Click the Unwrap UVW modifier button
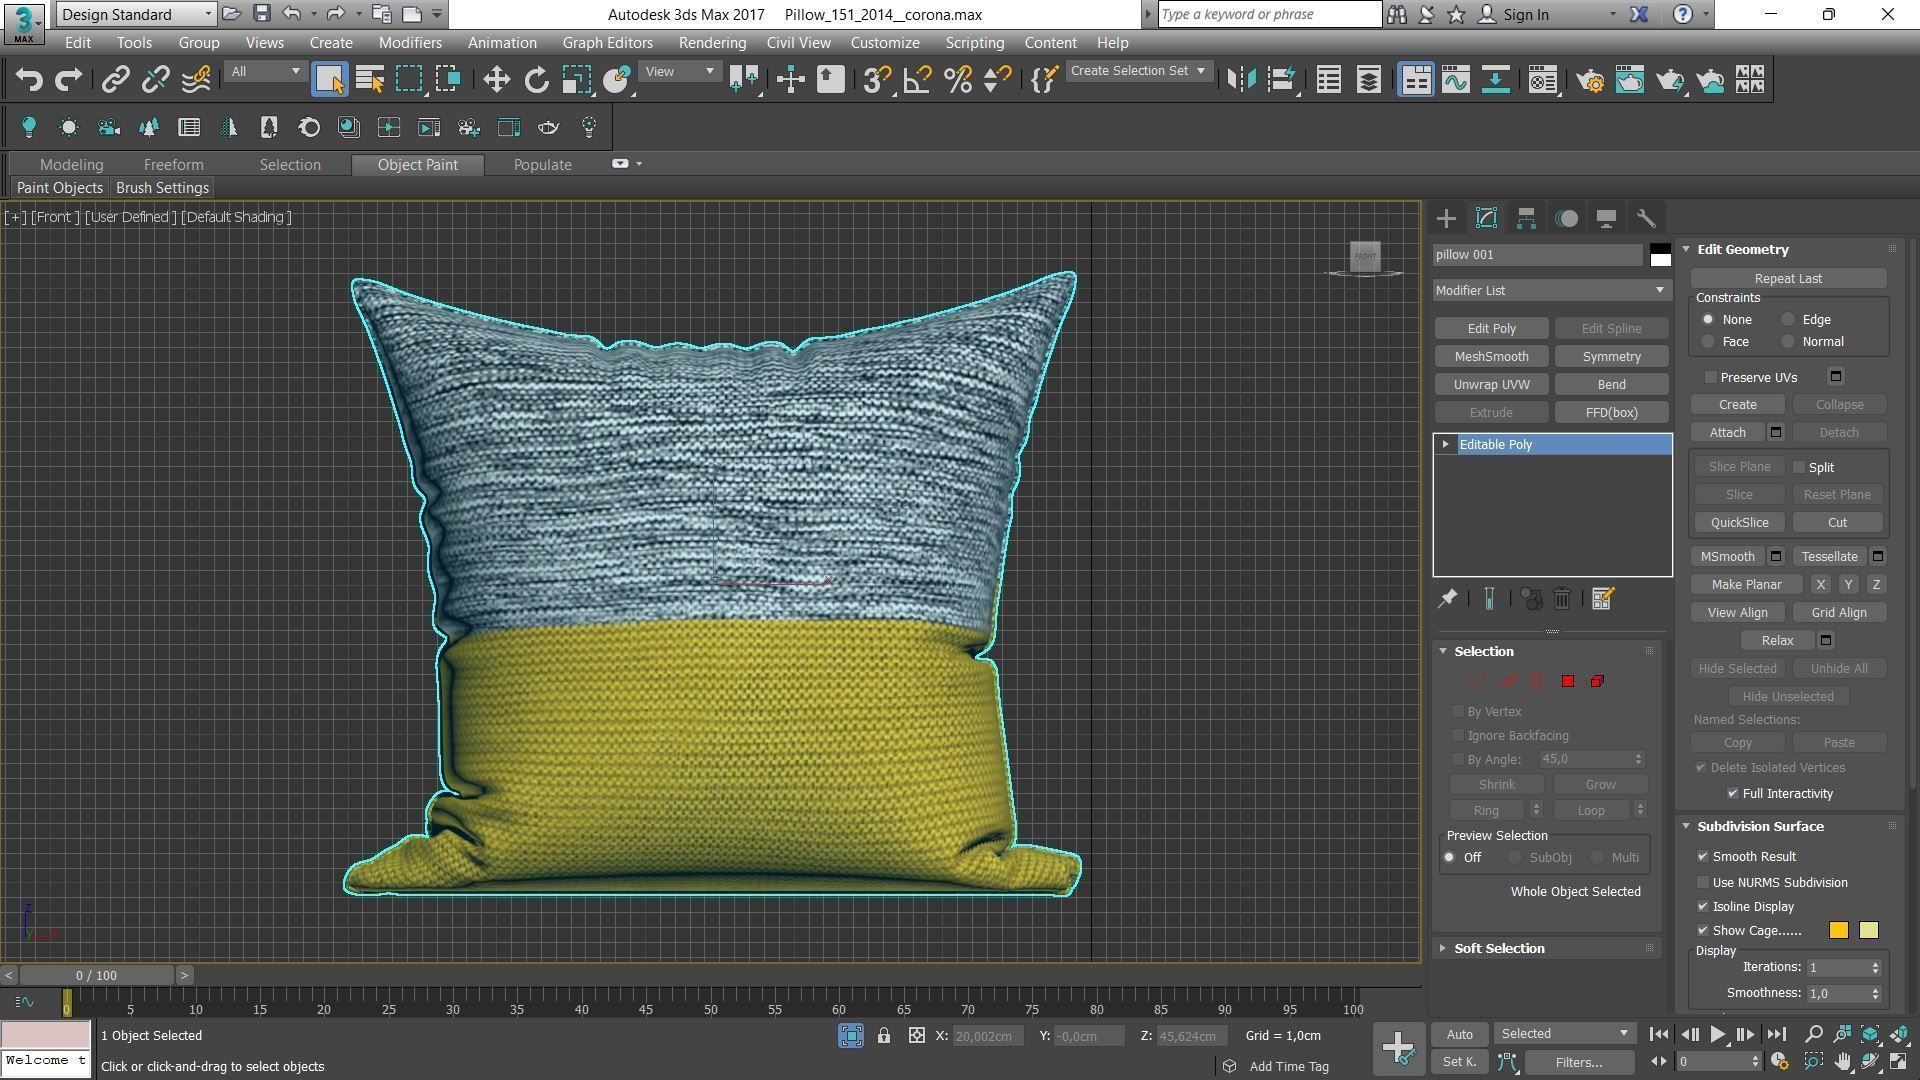Screen dimensions: 1920x1080 tap(1491, 385)
